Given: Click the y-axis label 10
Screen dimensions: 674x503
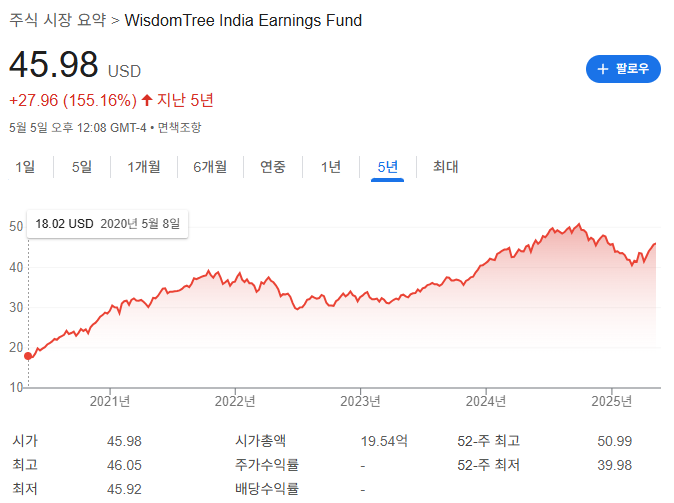Looking at the screenshot, I should click(x=16, y=387).
